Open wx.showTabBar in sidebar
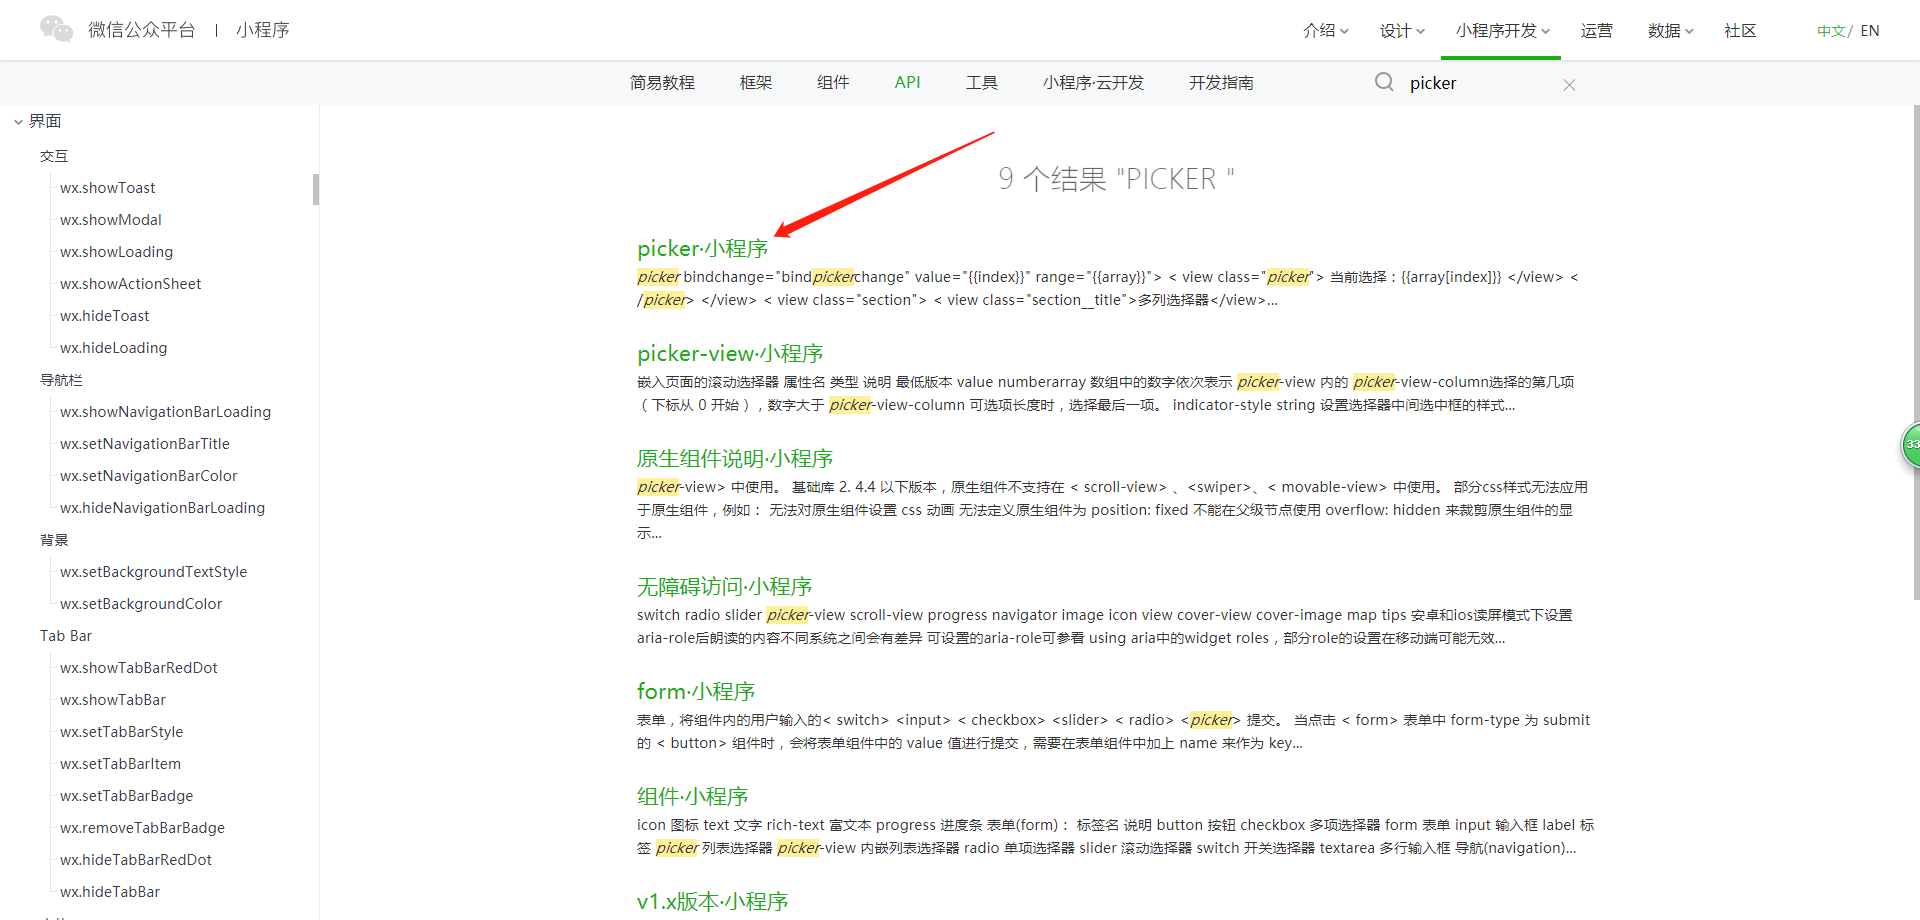 (113, 700)
